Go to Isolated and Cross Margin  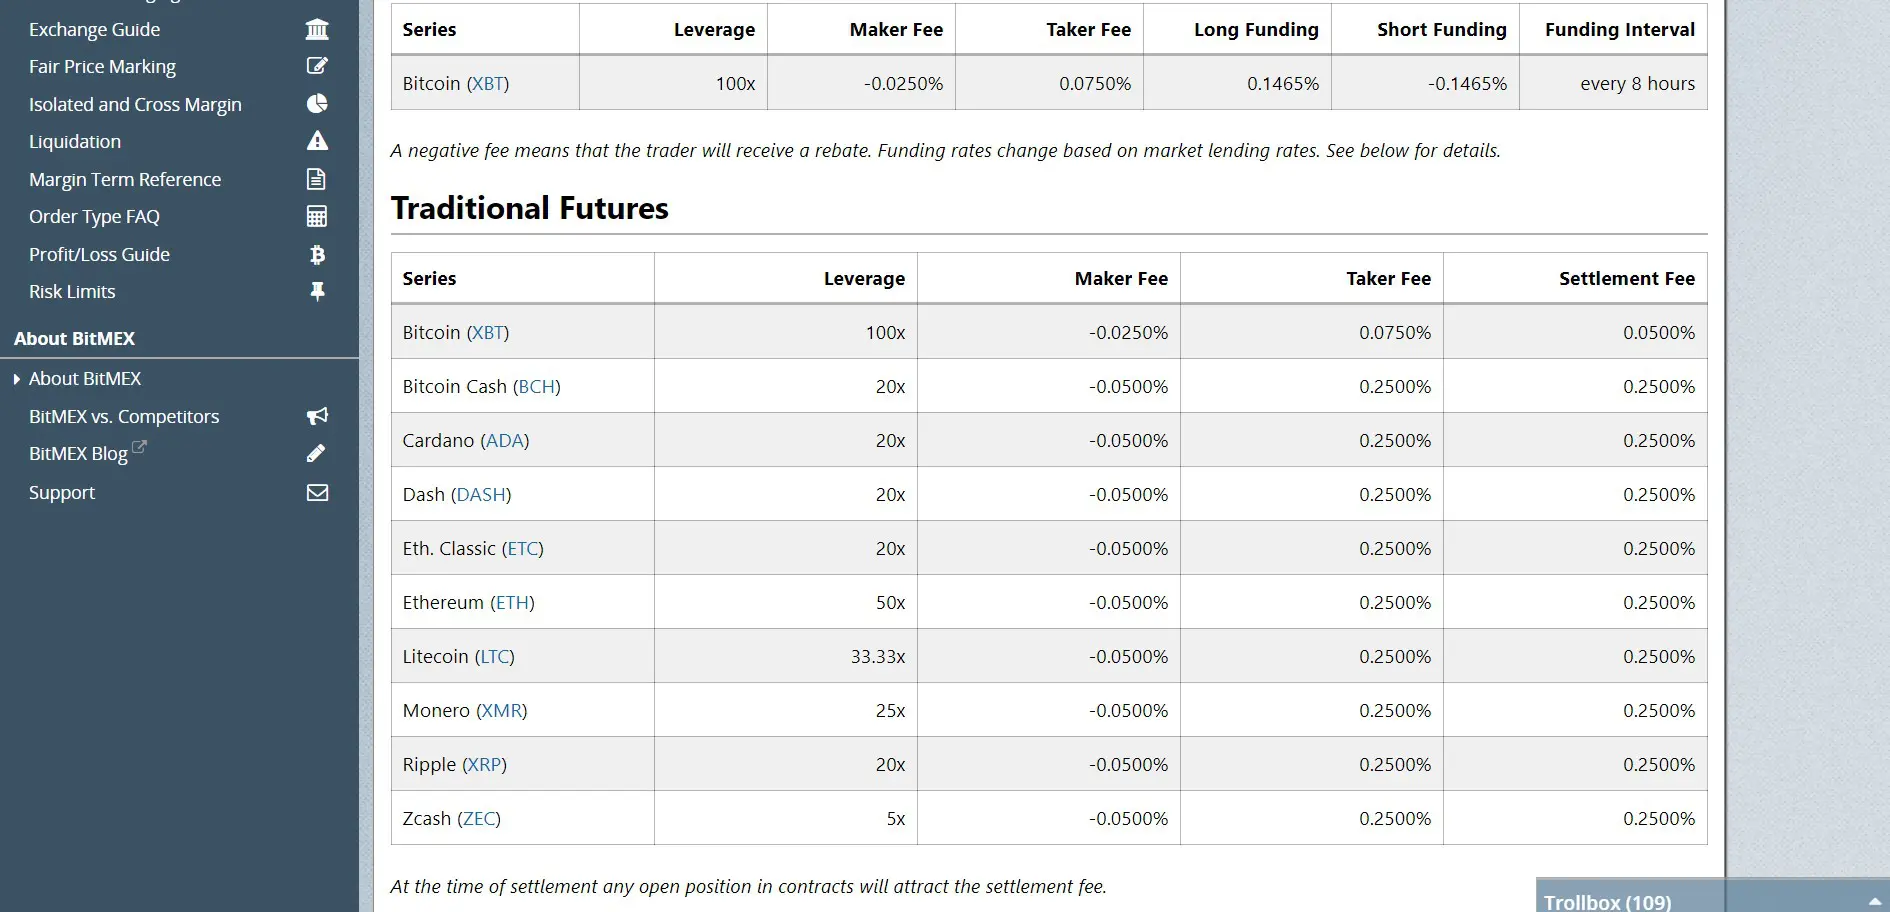click(135, 104)
